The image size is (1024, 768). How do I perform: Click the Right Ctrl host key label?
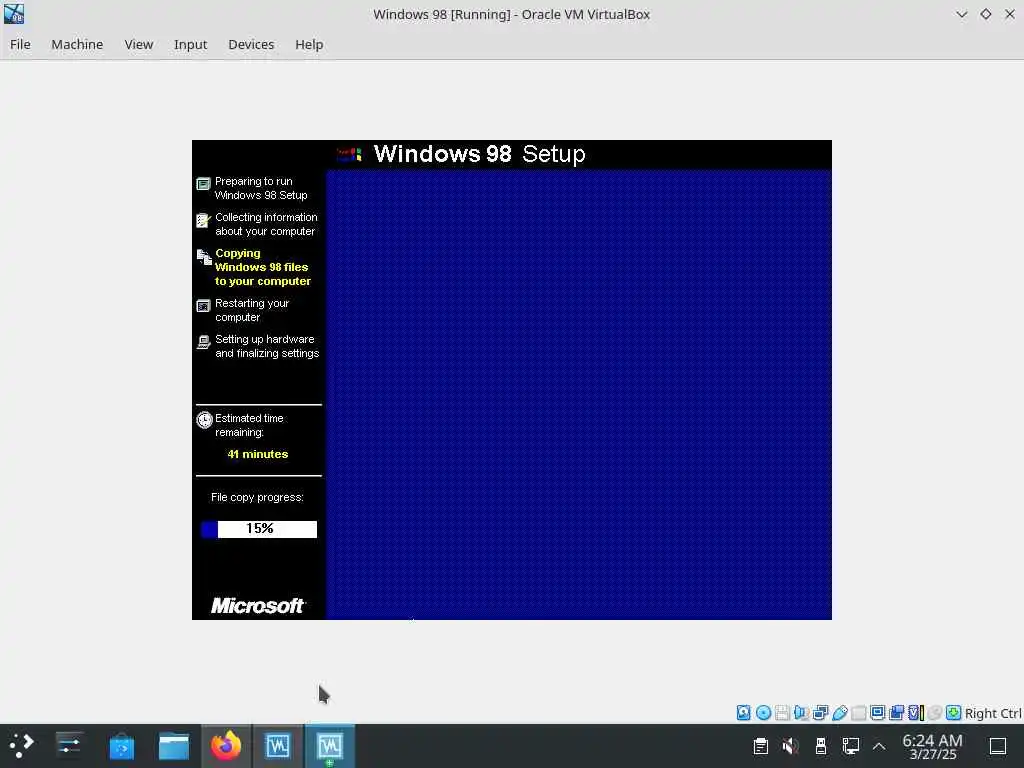coord(993,713)
